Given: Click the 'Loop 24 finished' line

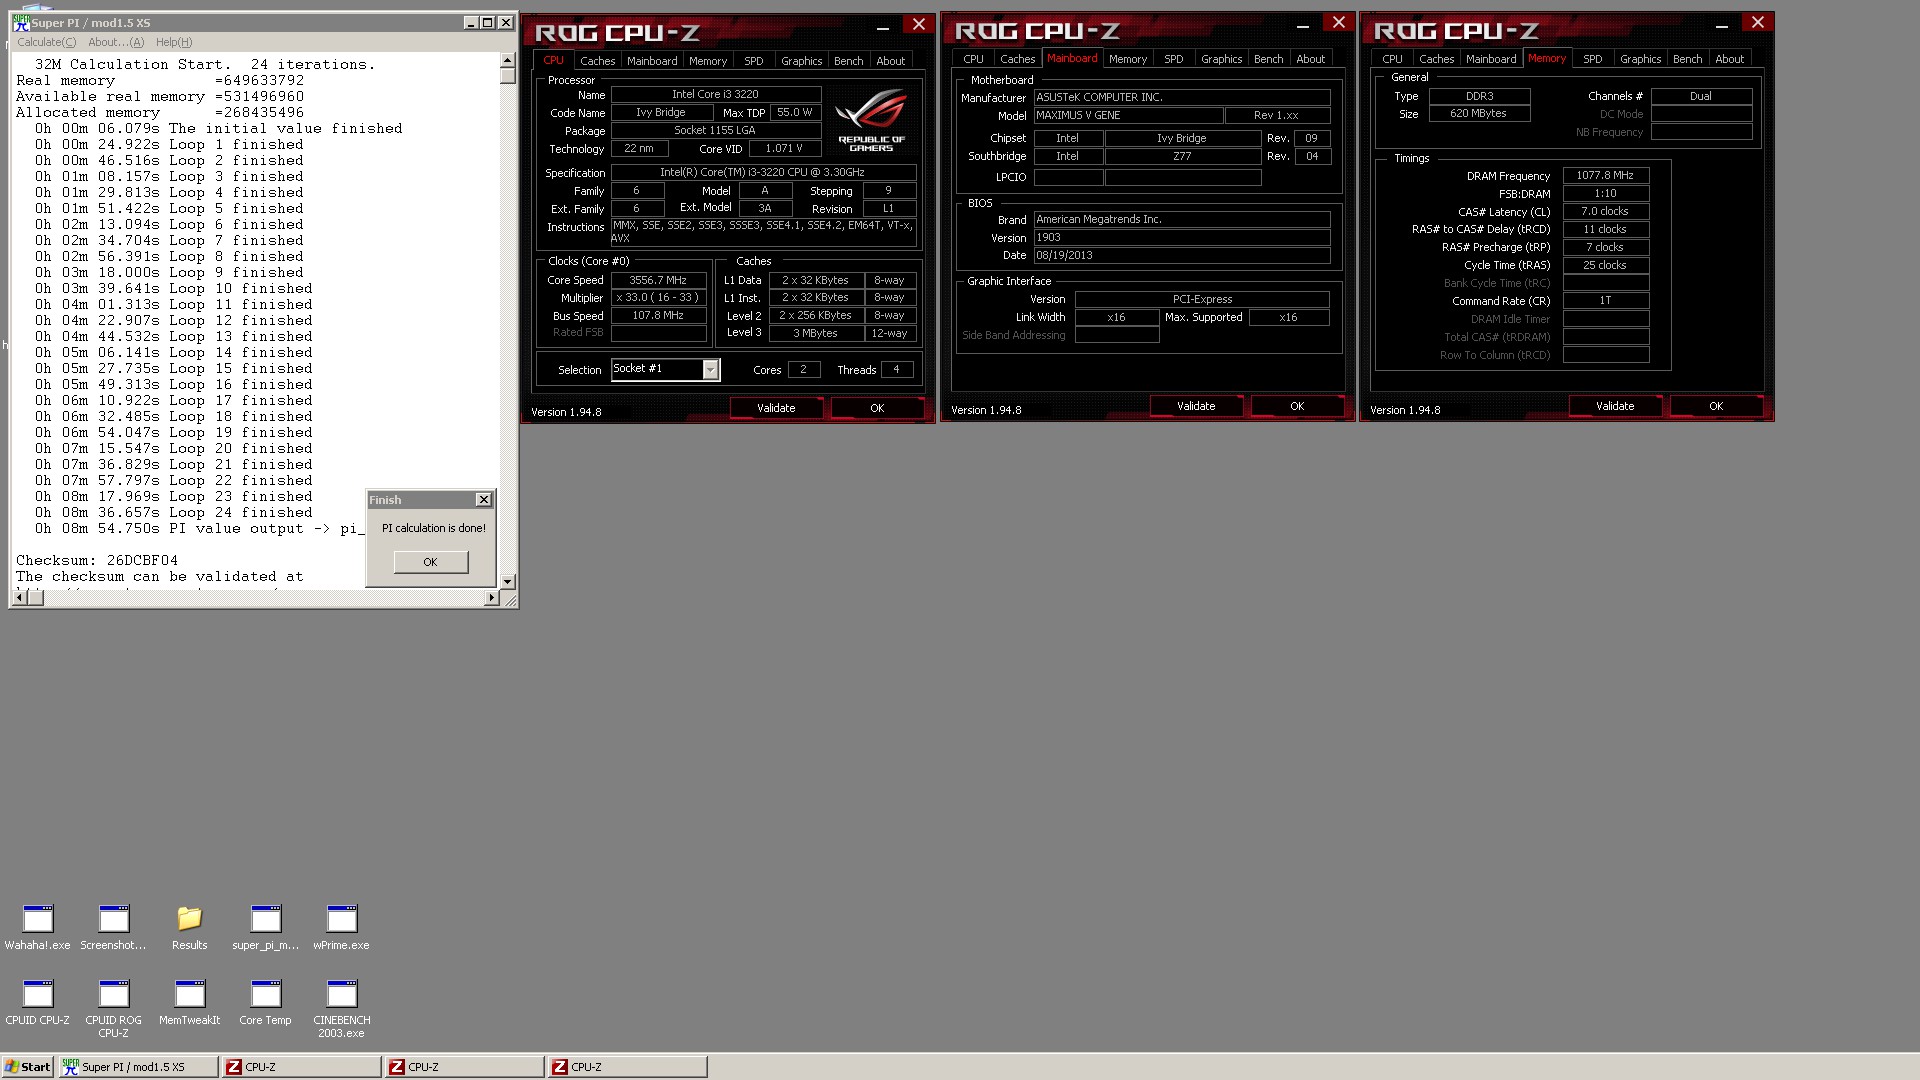Looking at the screenshot, I should [174, 513].
